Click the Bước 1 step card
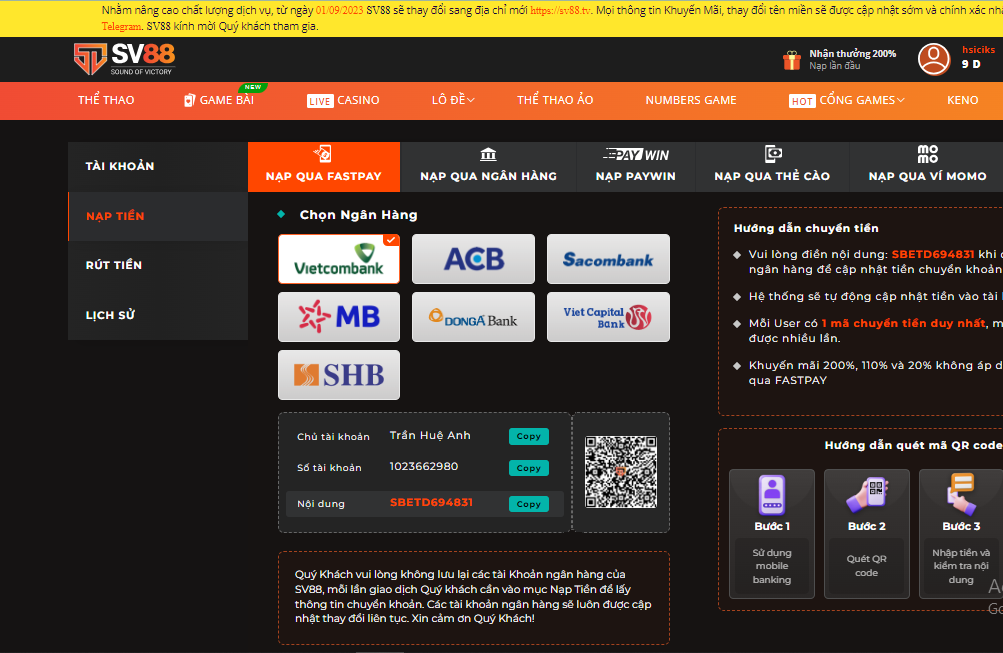Screen dimensions: 1003x653 tap(771, 533)
